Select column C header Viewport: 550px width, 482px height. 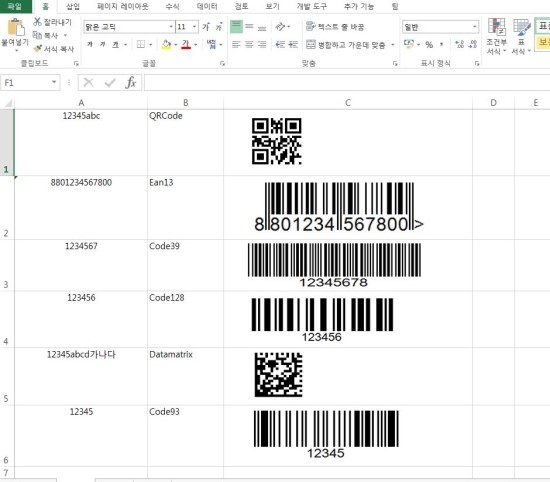click(348, 103)
